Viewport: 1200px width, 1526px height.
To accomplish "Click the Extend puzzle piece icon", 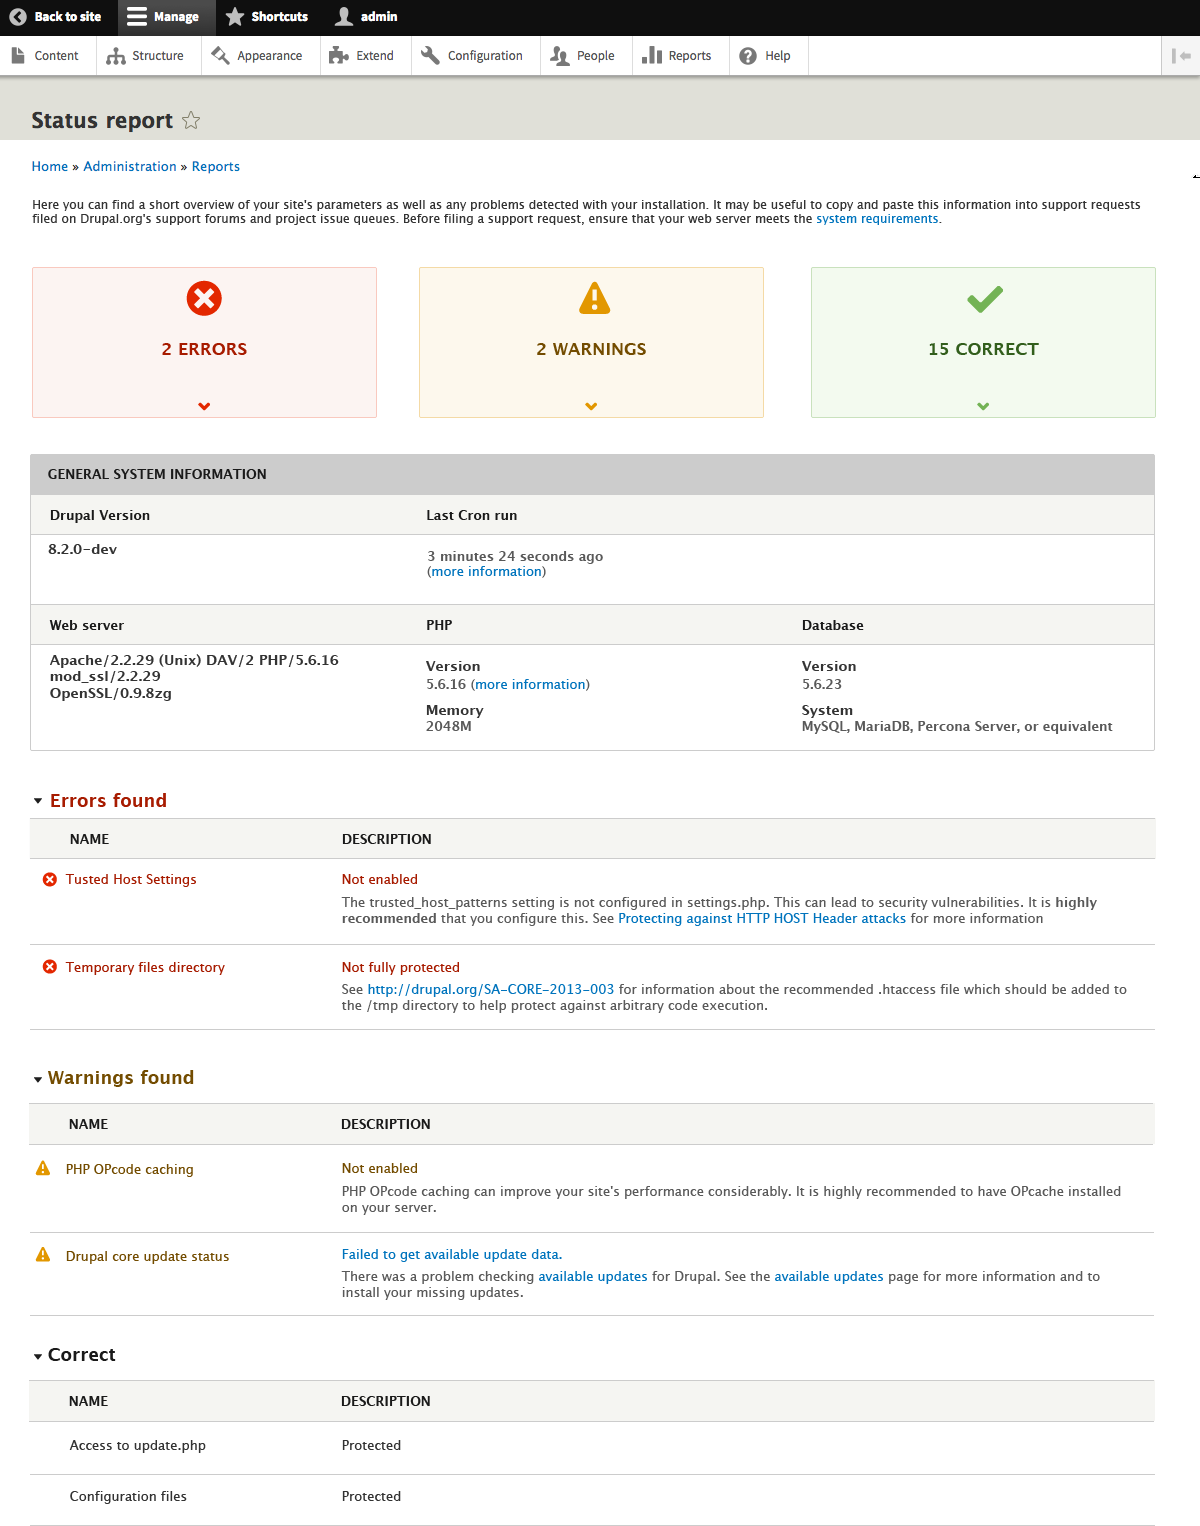I will coord(339,56).
